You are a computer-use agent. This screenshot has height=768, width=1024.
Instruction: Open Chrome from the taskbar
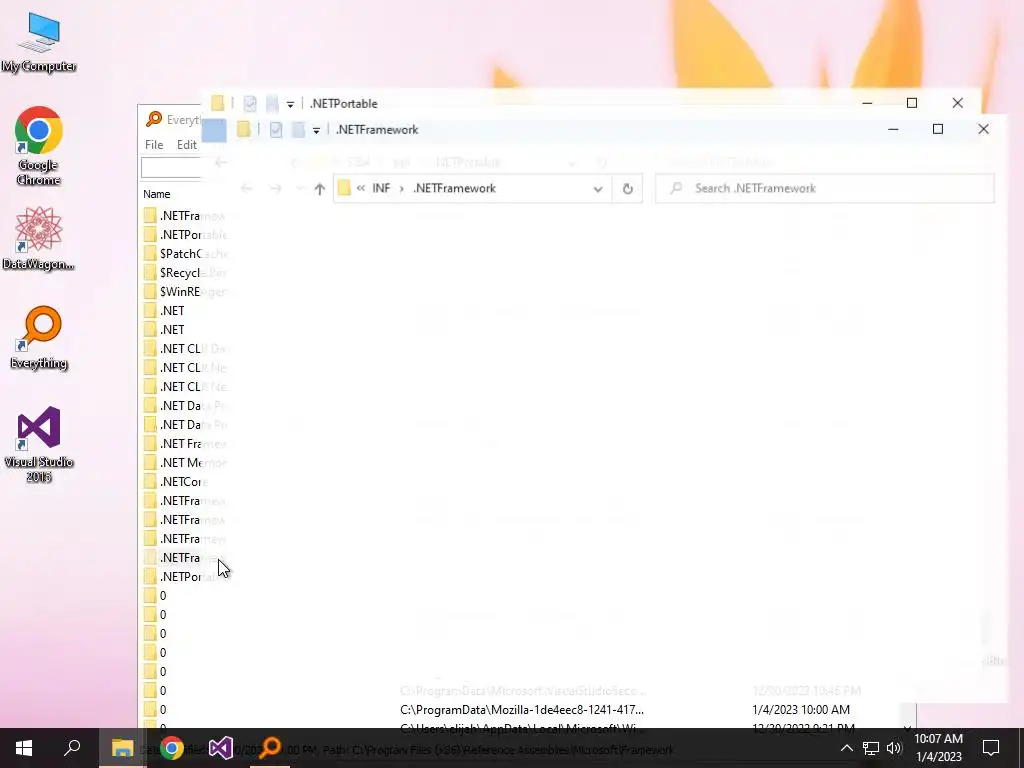point(172,748)
